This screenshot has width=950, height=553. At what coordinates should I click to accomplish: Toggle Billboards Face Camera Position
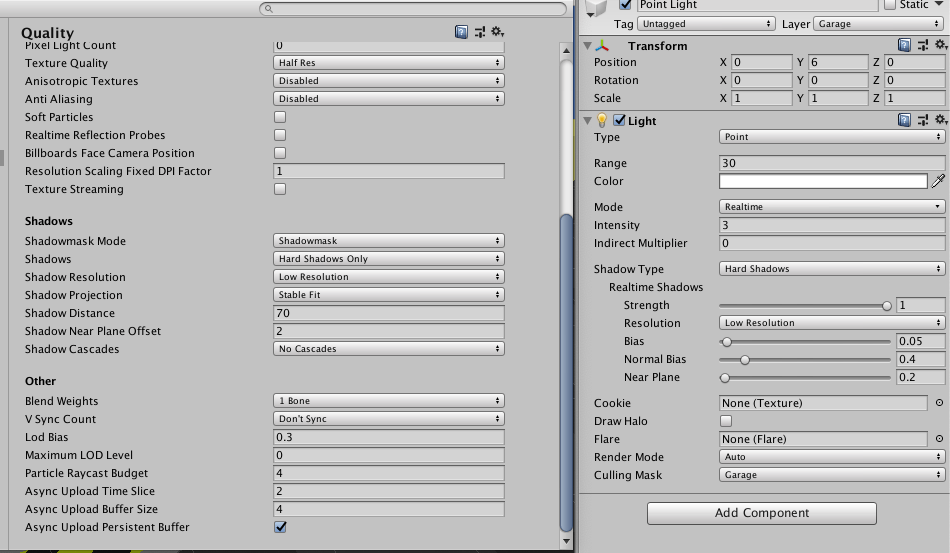[280, 153]
